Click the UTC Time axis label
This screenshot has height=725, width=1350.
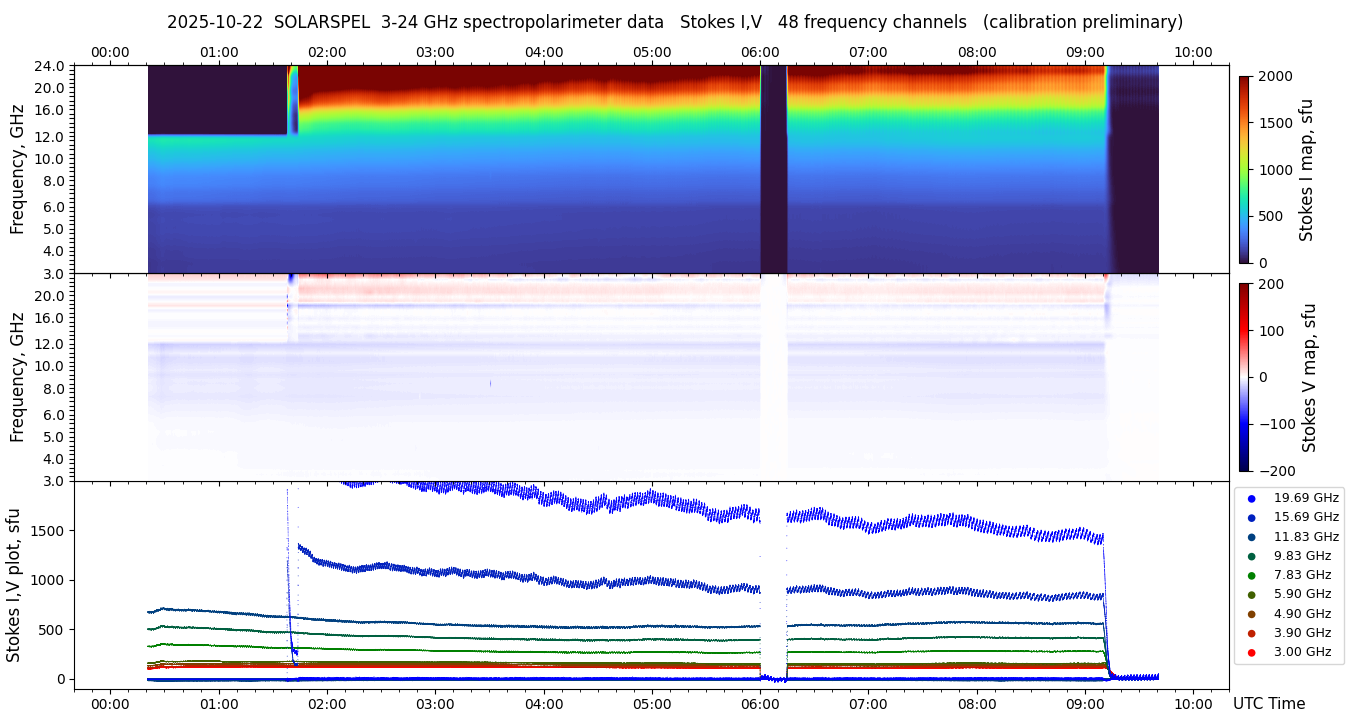1268,704
